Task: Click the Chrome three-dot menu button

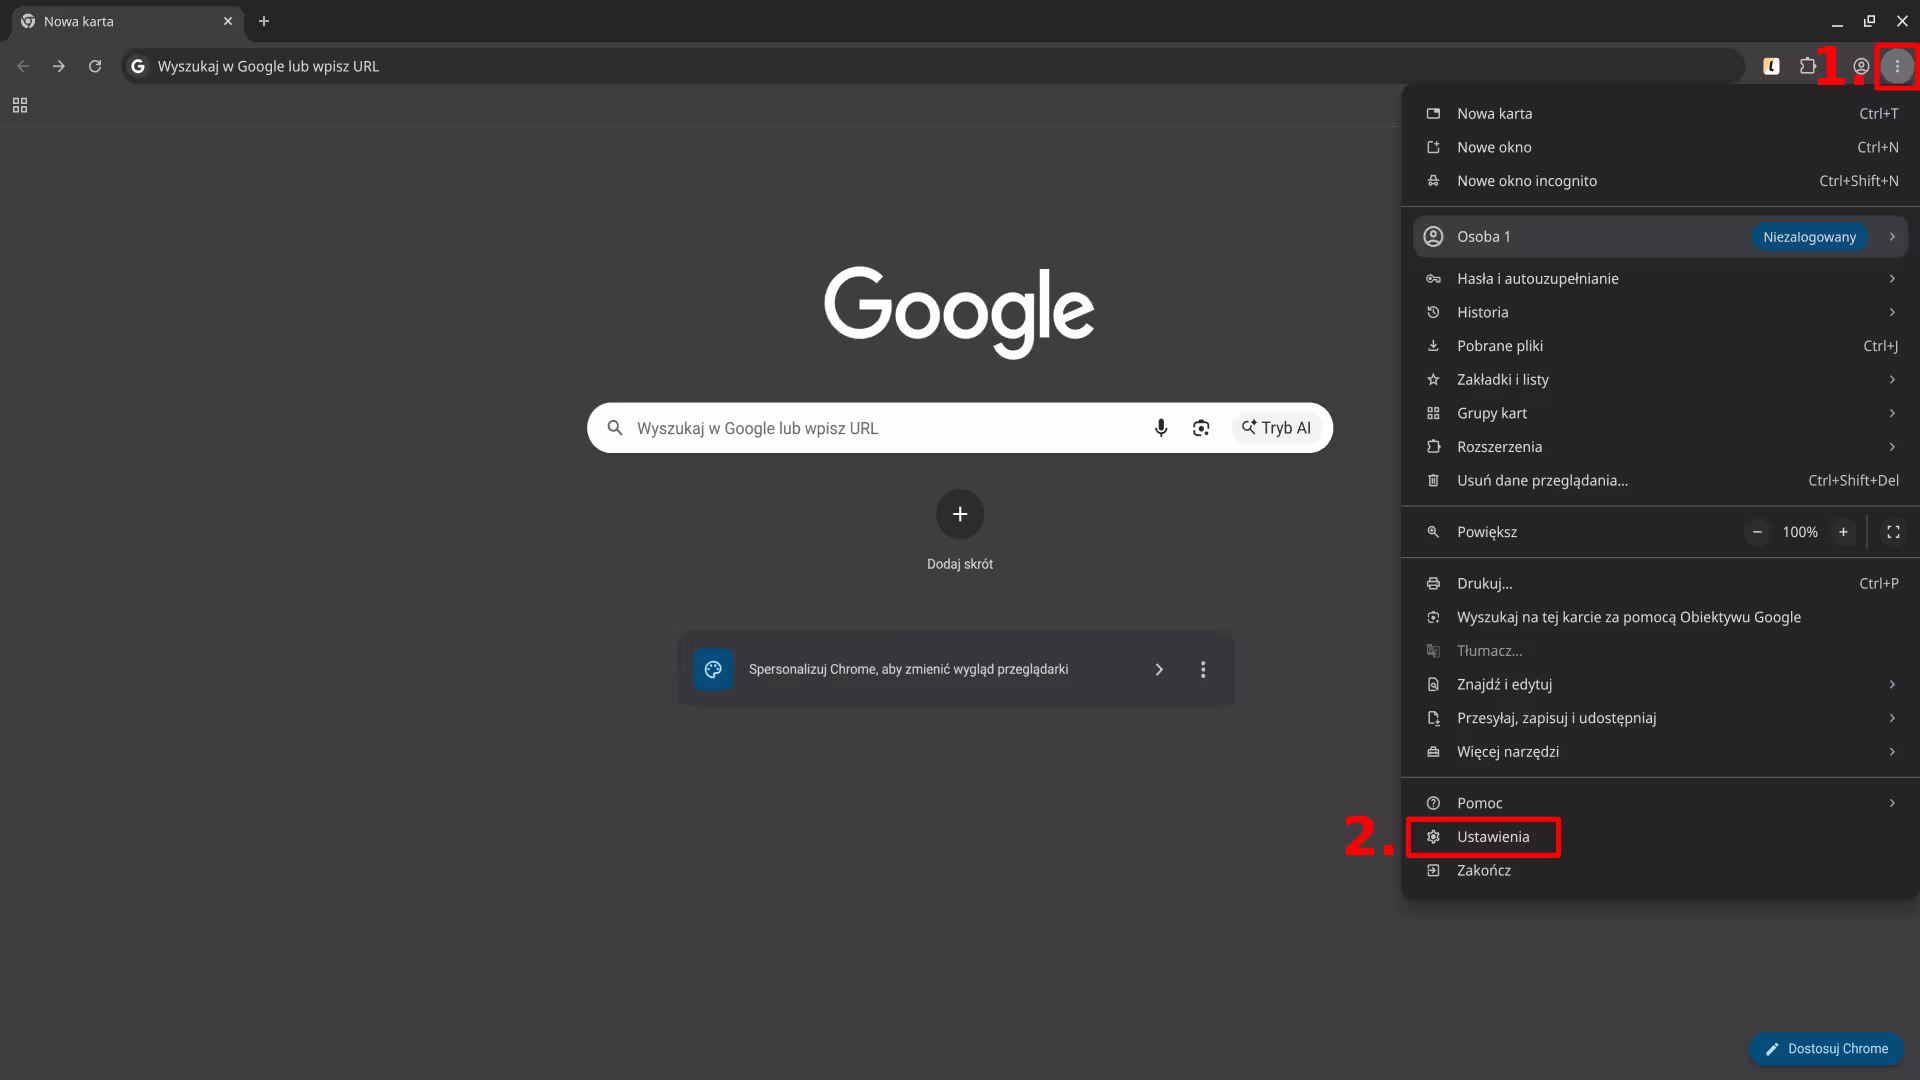Action: coord(1897,66)
